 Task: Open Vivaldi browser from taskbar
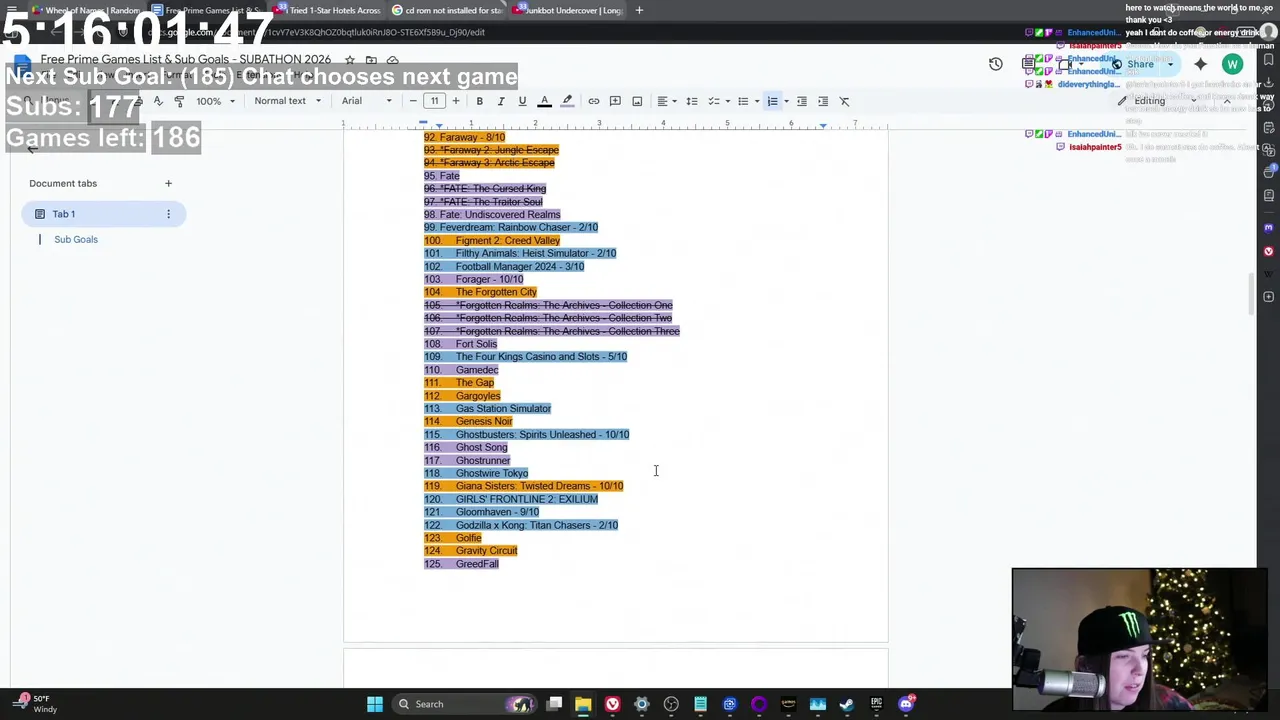click(x=612, y=704)
